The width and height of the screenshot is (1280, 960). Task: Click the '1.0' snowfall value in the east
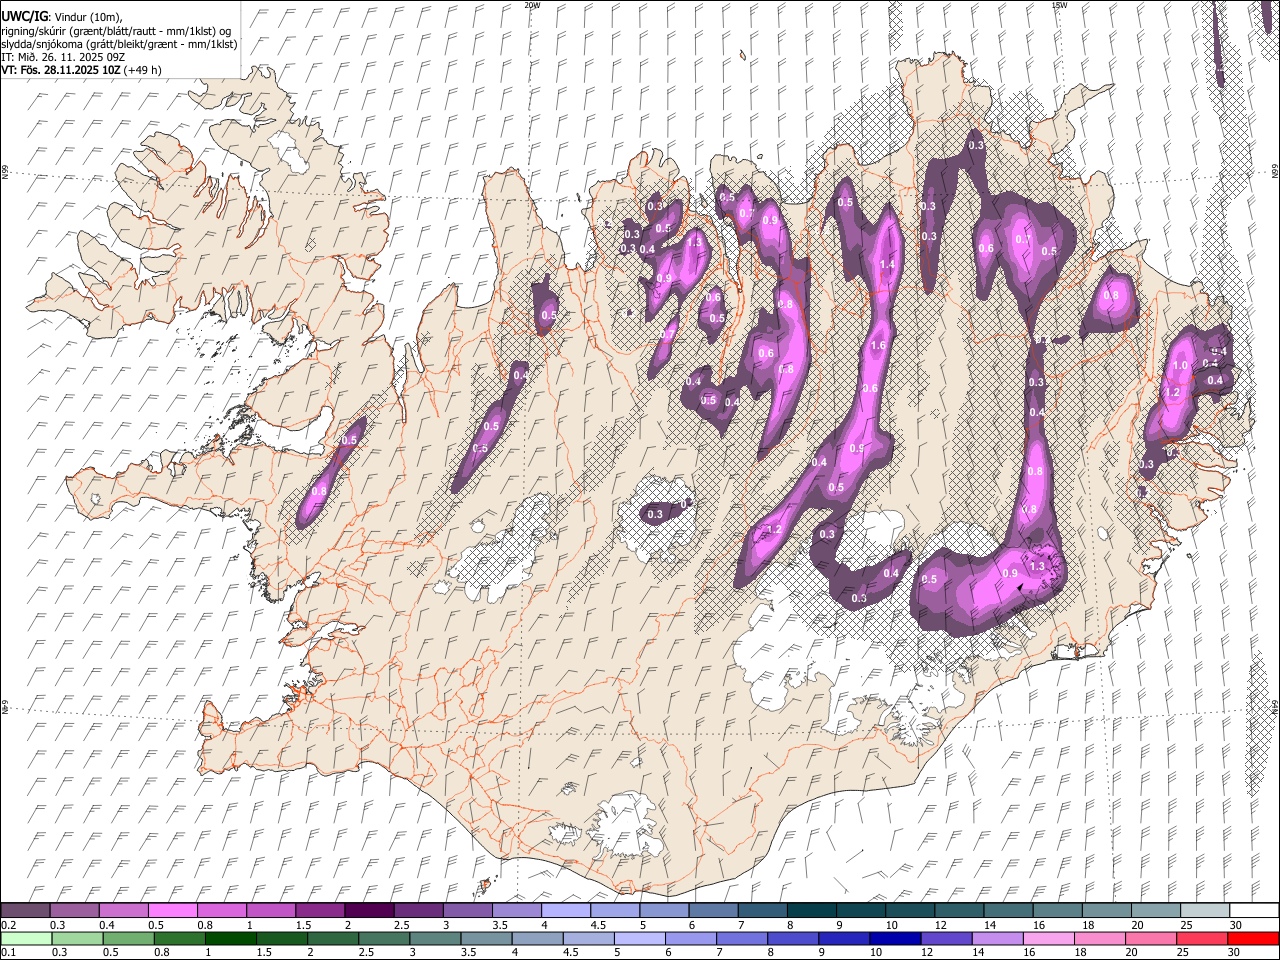coord(1180,366)
